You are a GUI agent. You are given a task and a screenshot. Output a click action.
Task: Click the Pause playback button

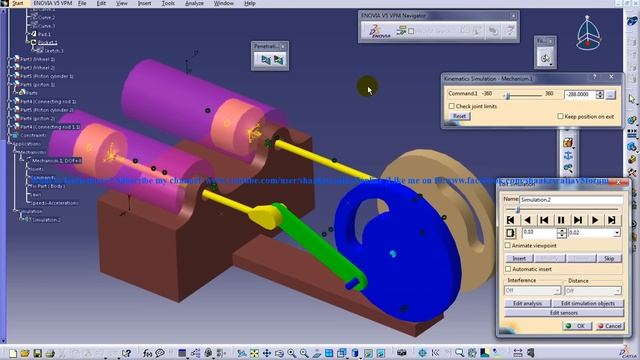(561, 220)
